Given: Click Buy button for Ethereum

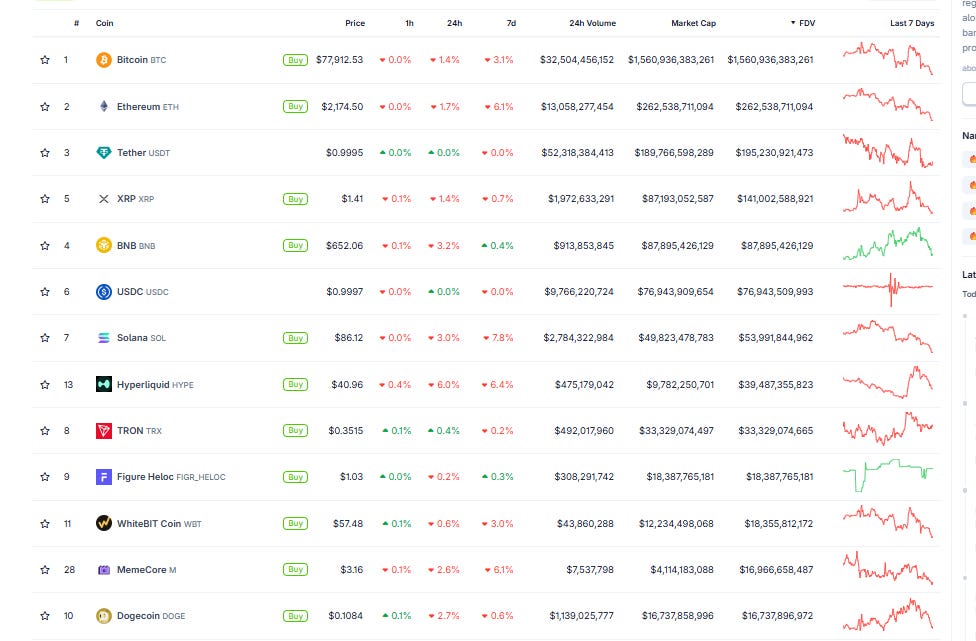Looking at the screenshot, I should (295, 106).
